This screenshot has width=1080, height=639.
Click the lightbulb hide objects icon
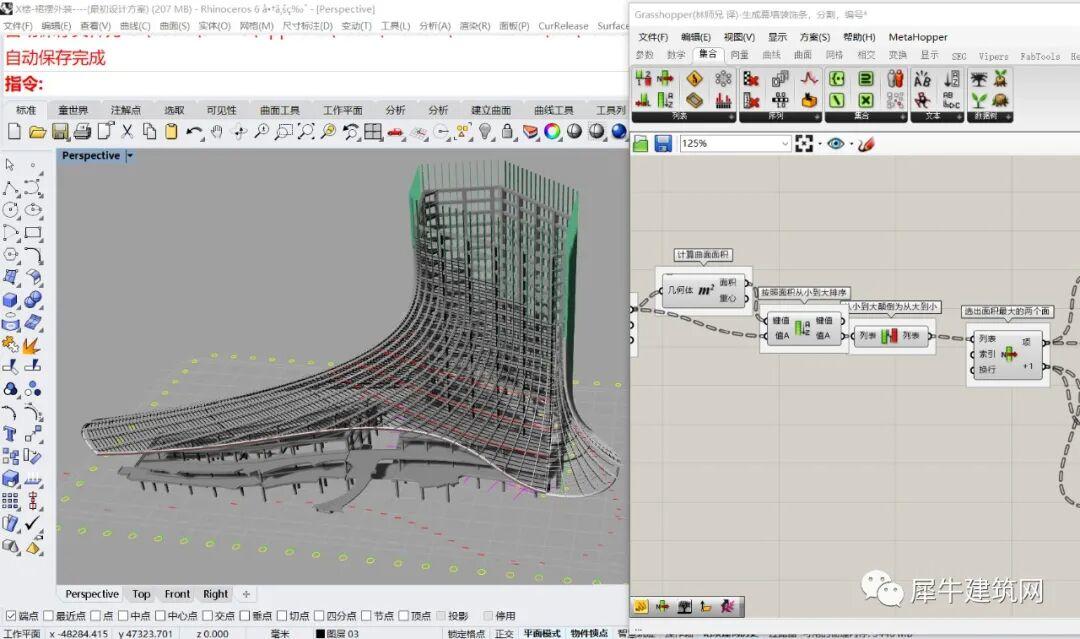point(485,131)
